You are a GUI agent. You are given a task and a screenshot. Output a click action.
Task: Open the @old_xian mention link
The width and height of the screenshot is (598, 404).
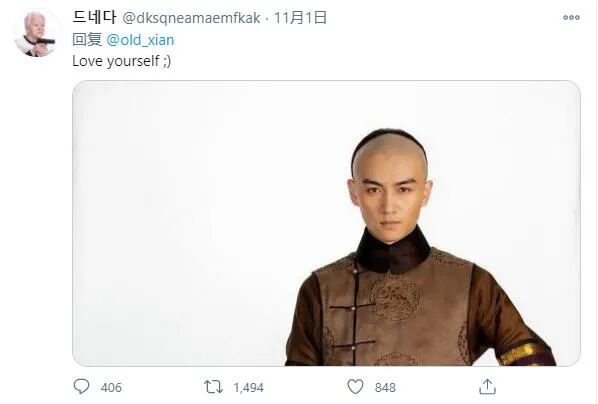[140, 40]
